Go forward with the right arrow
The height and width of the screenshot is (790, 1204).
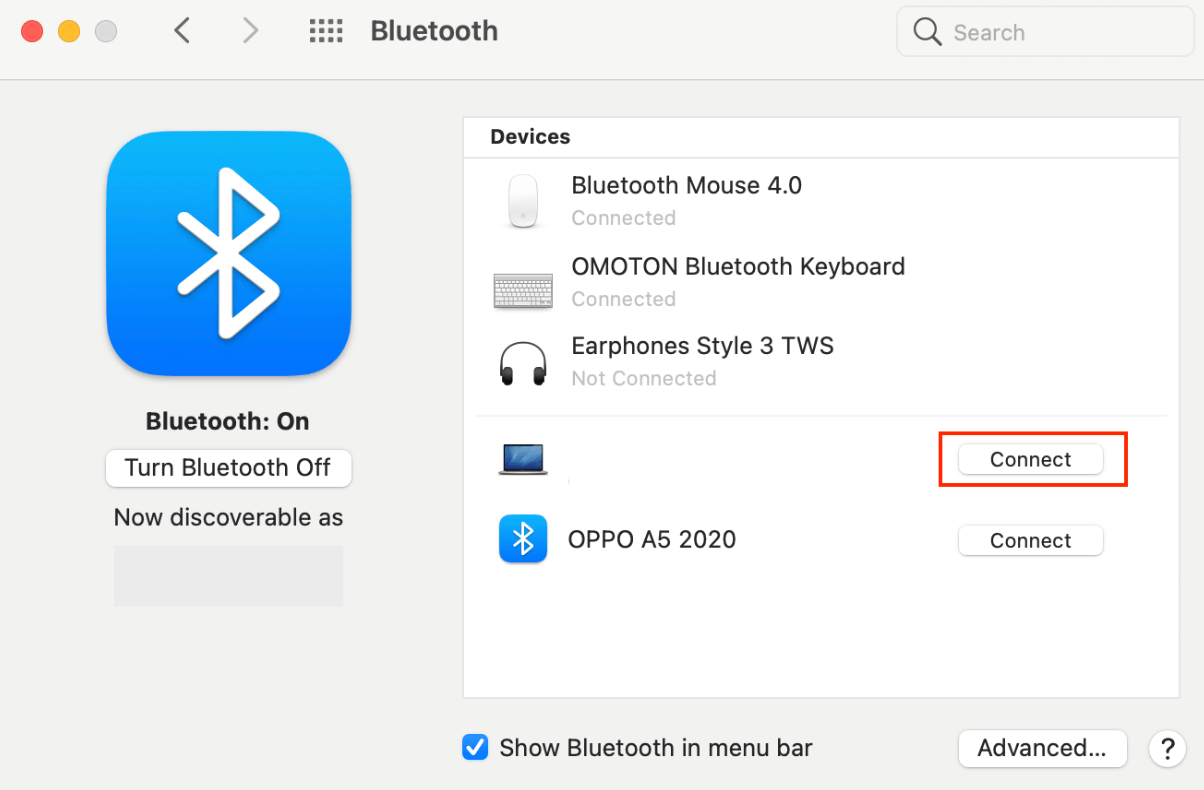coord(250,31)
